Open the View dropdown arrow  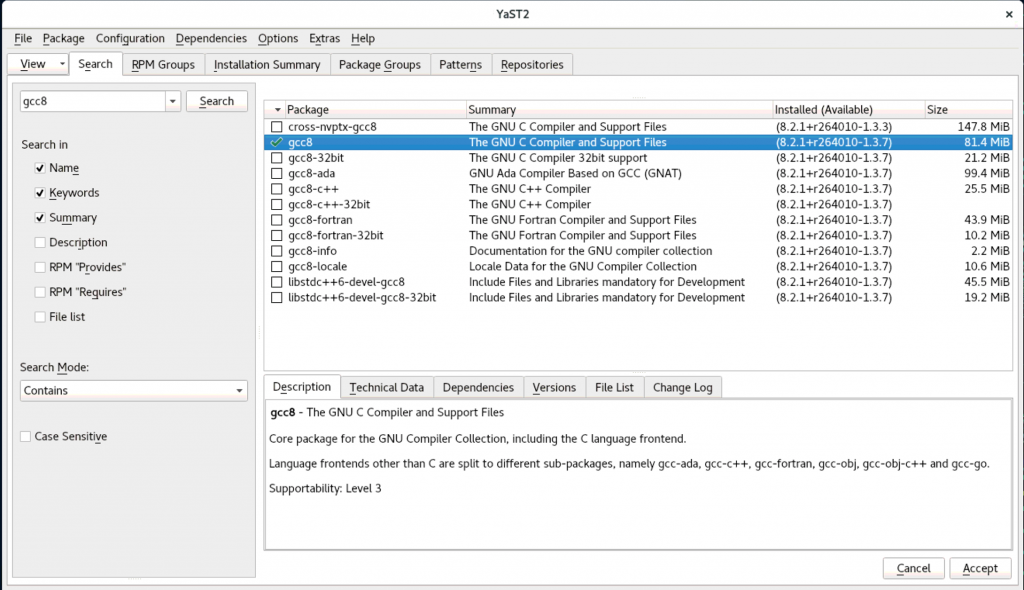pyautogui.click(x=62, y=64)
